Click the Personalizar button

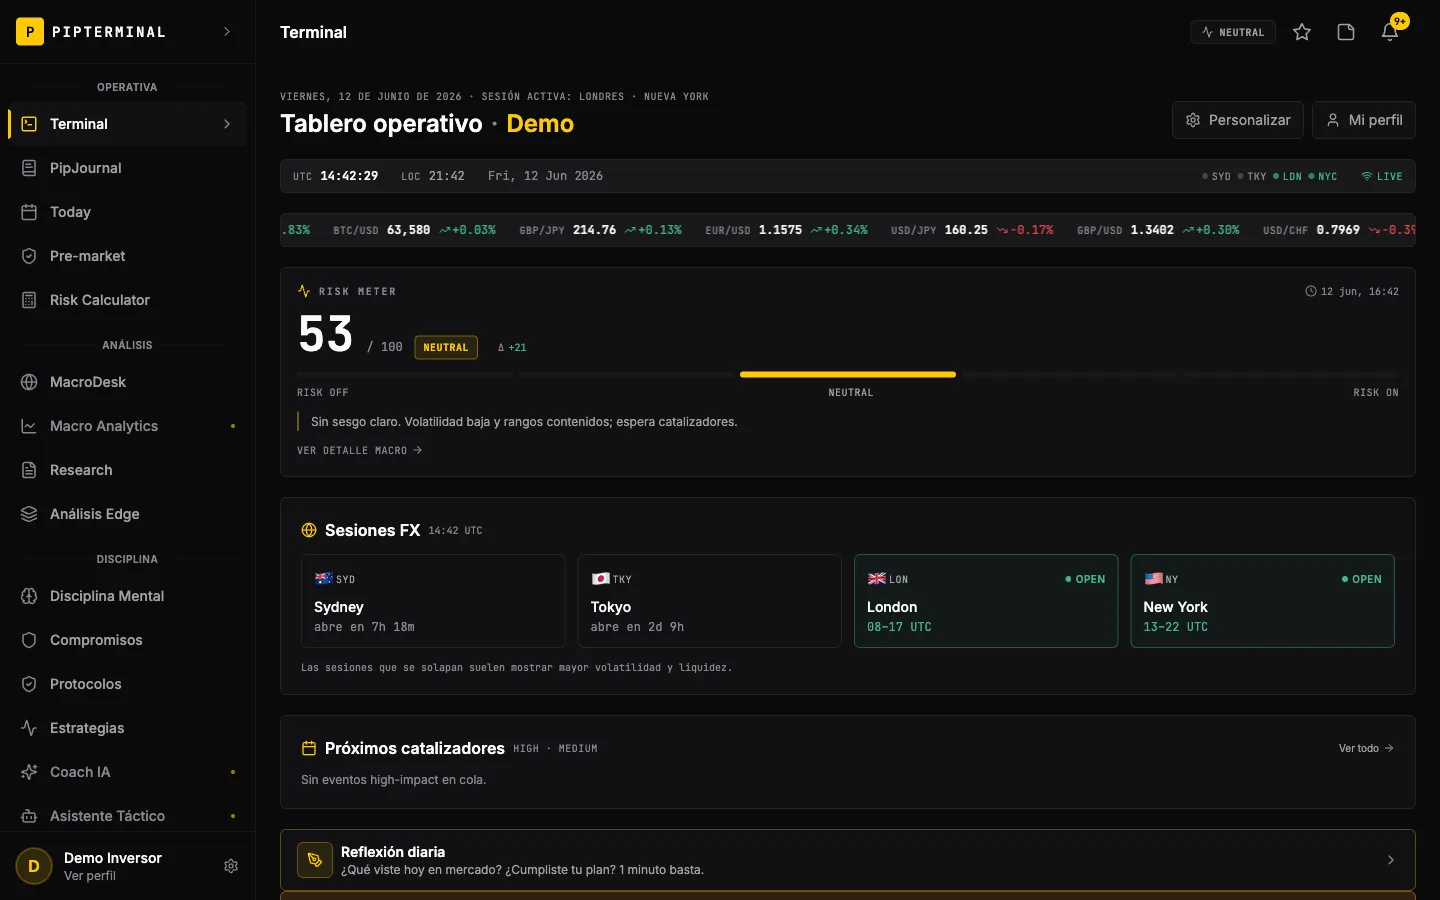(x=1238, y=120)
